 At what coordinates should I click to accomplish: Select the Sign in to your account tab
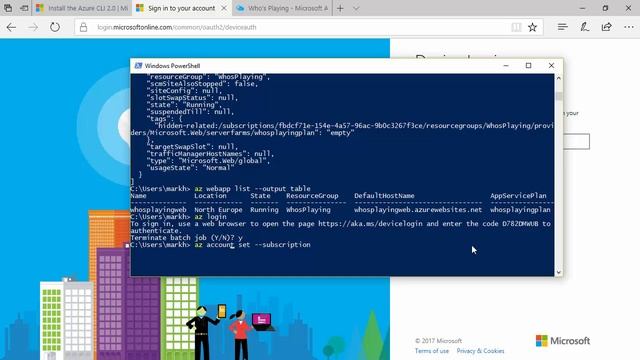click(x=182, y=8)
